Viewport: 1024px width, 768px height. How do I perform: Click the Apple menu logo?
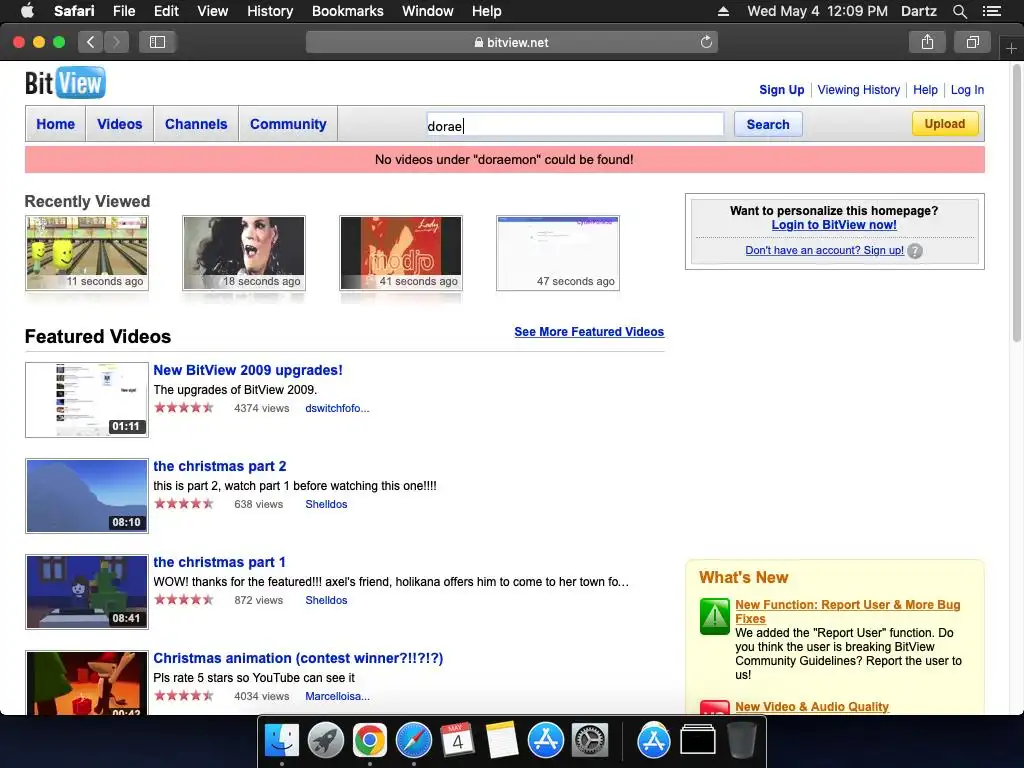[x=27, y=10]
